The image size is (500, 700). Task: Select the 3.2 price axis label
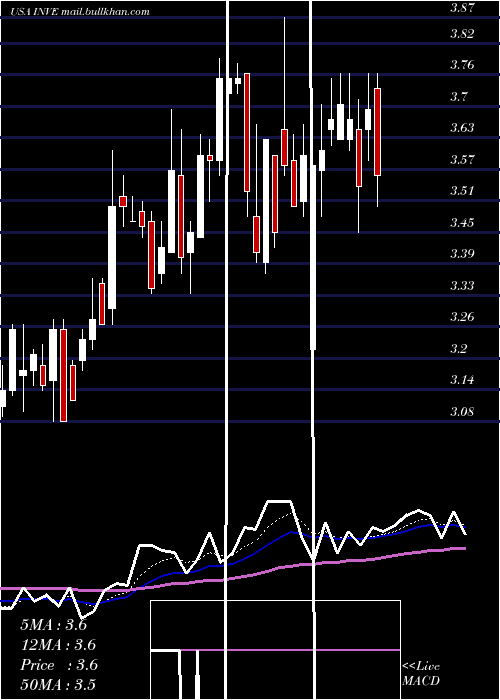[460, 348]
